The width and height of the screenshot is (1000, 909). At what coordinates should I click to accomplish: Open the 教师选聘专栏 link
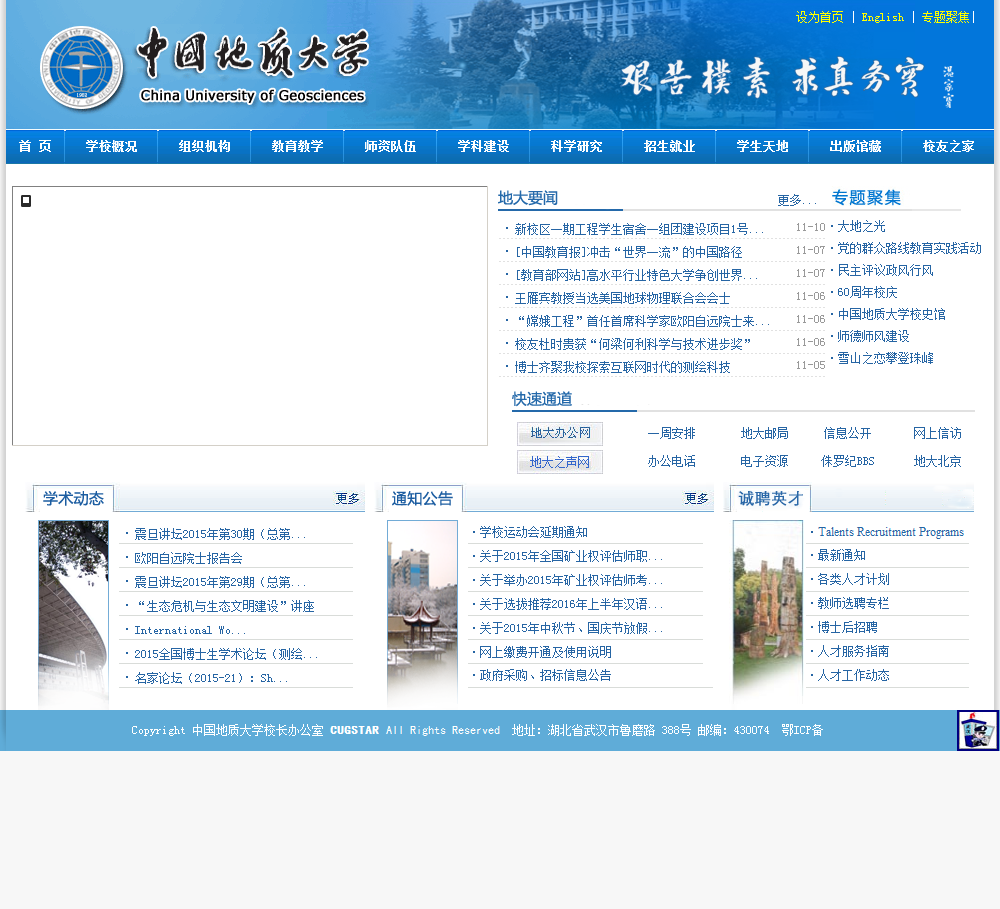(853, 603)
